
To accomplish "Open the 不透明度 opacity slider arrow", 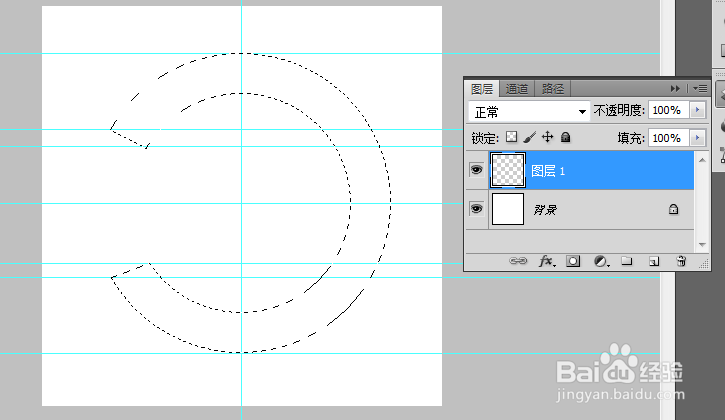I will [x=697, y=110].
